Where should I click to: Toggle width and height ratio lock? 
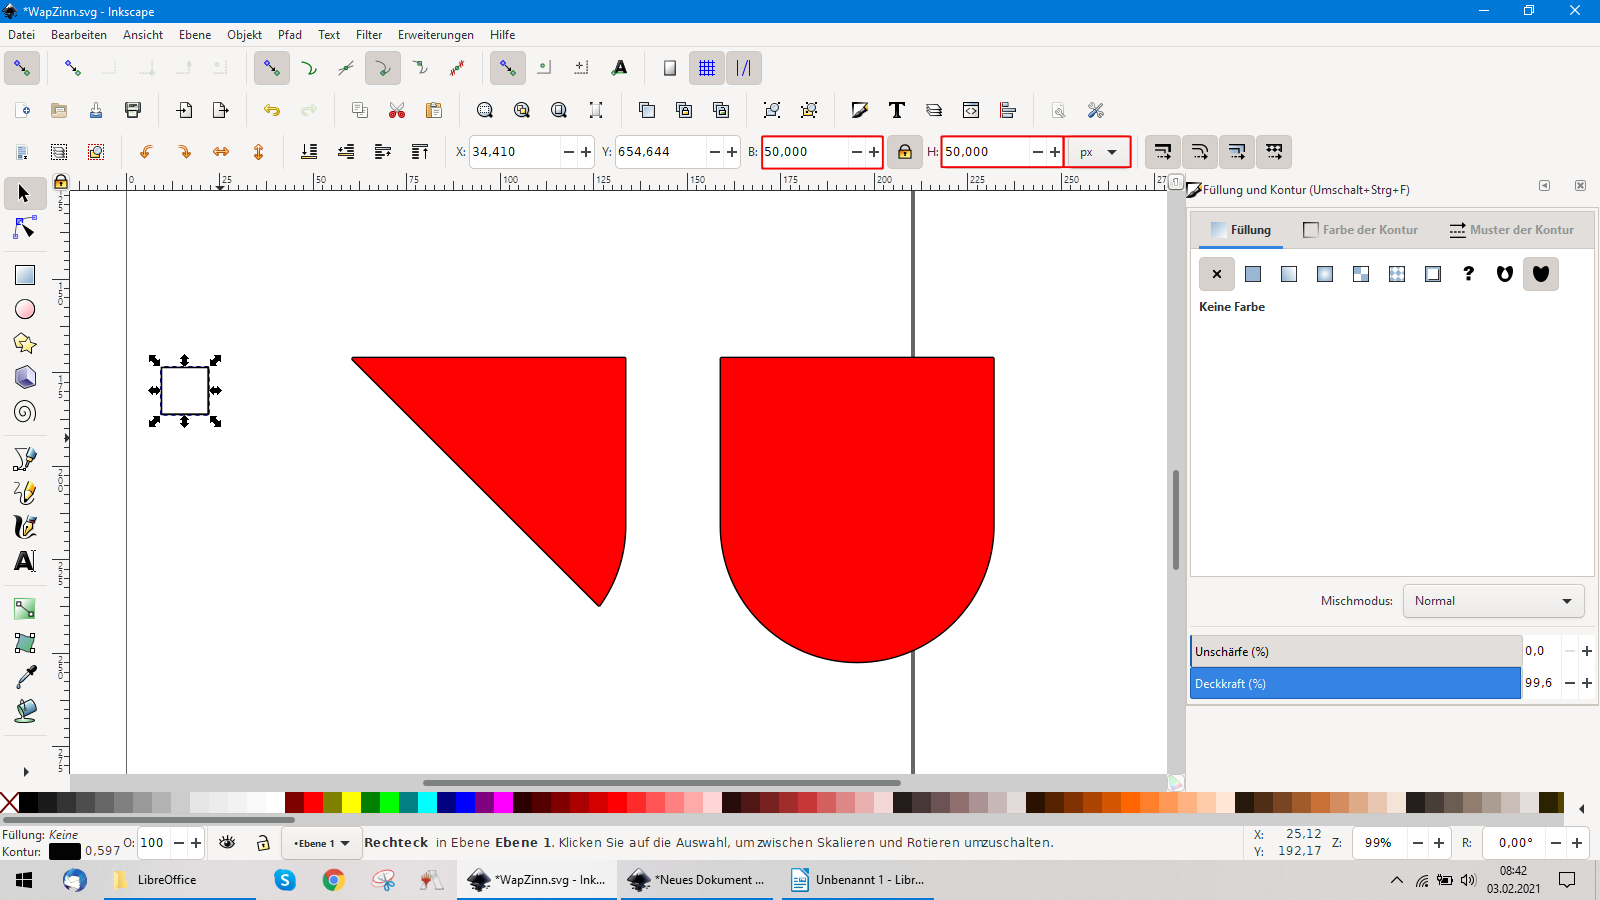[x=904, y=152]
